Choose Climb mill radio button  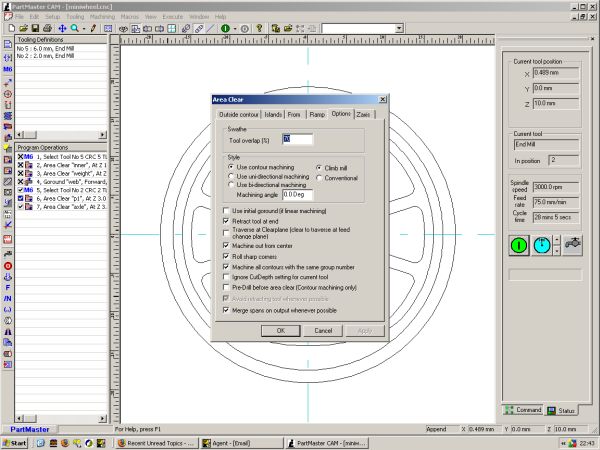[x=319, y=168]
